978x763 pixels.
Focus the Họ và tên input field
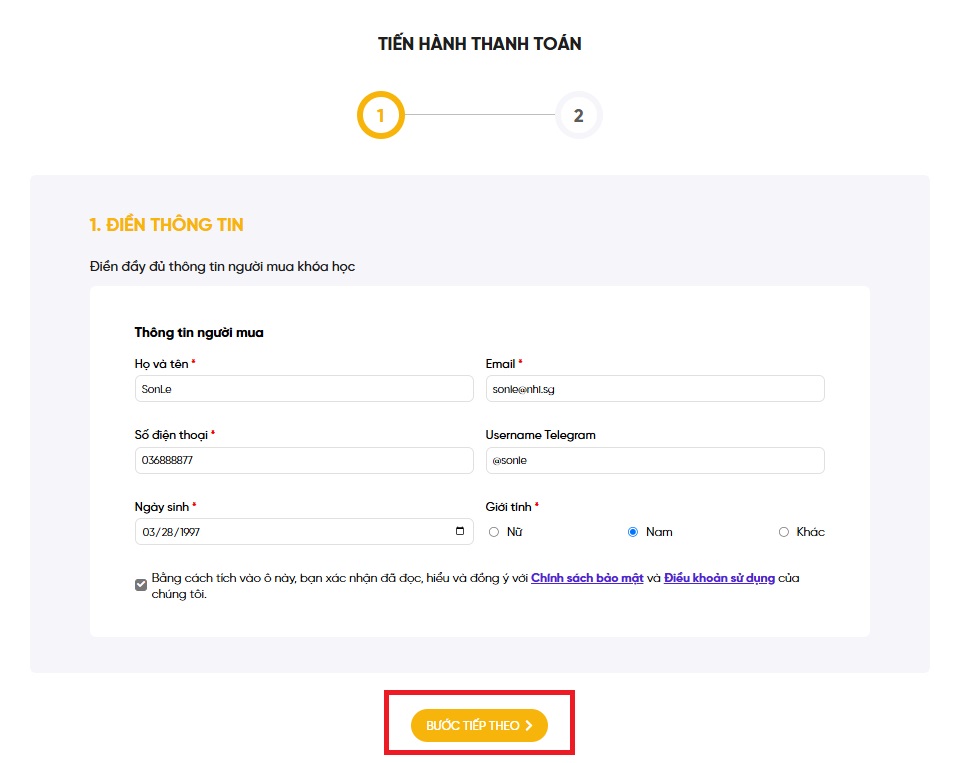[x=304, y=389]
